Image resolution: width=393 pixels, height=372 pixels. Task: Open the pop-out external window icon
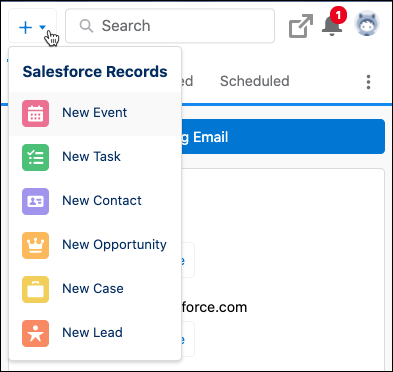click(301, 26)
